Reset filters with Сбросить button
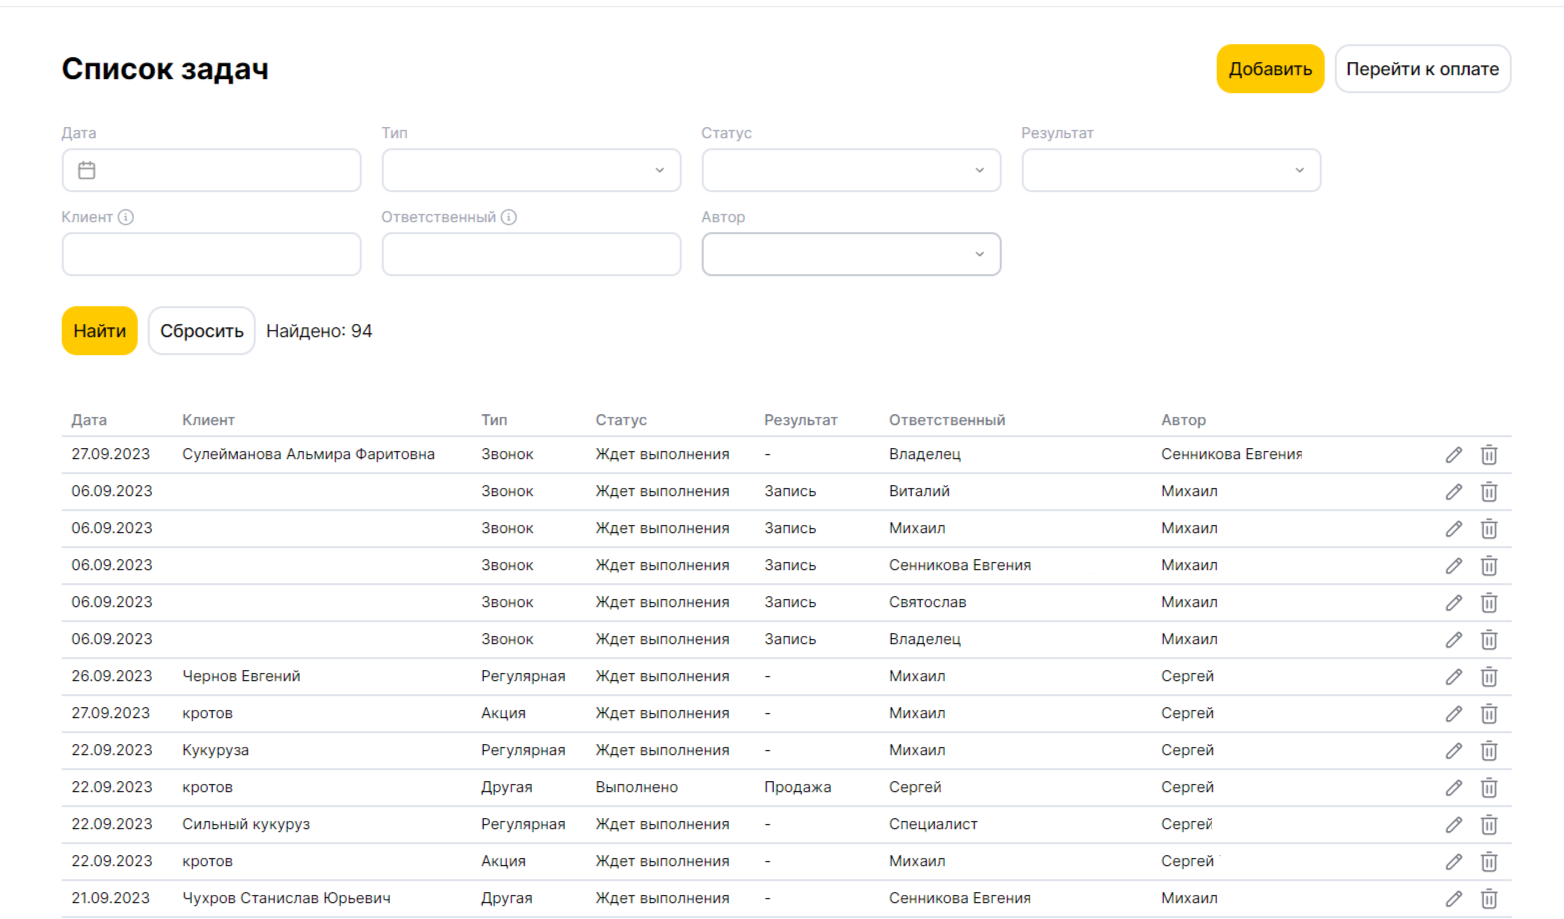1564x919 pixels. (201, 331)
